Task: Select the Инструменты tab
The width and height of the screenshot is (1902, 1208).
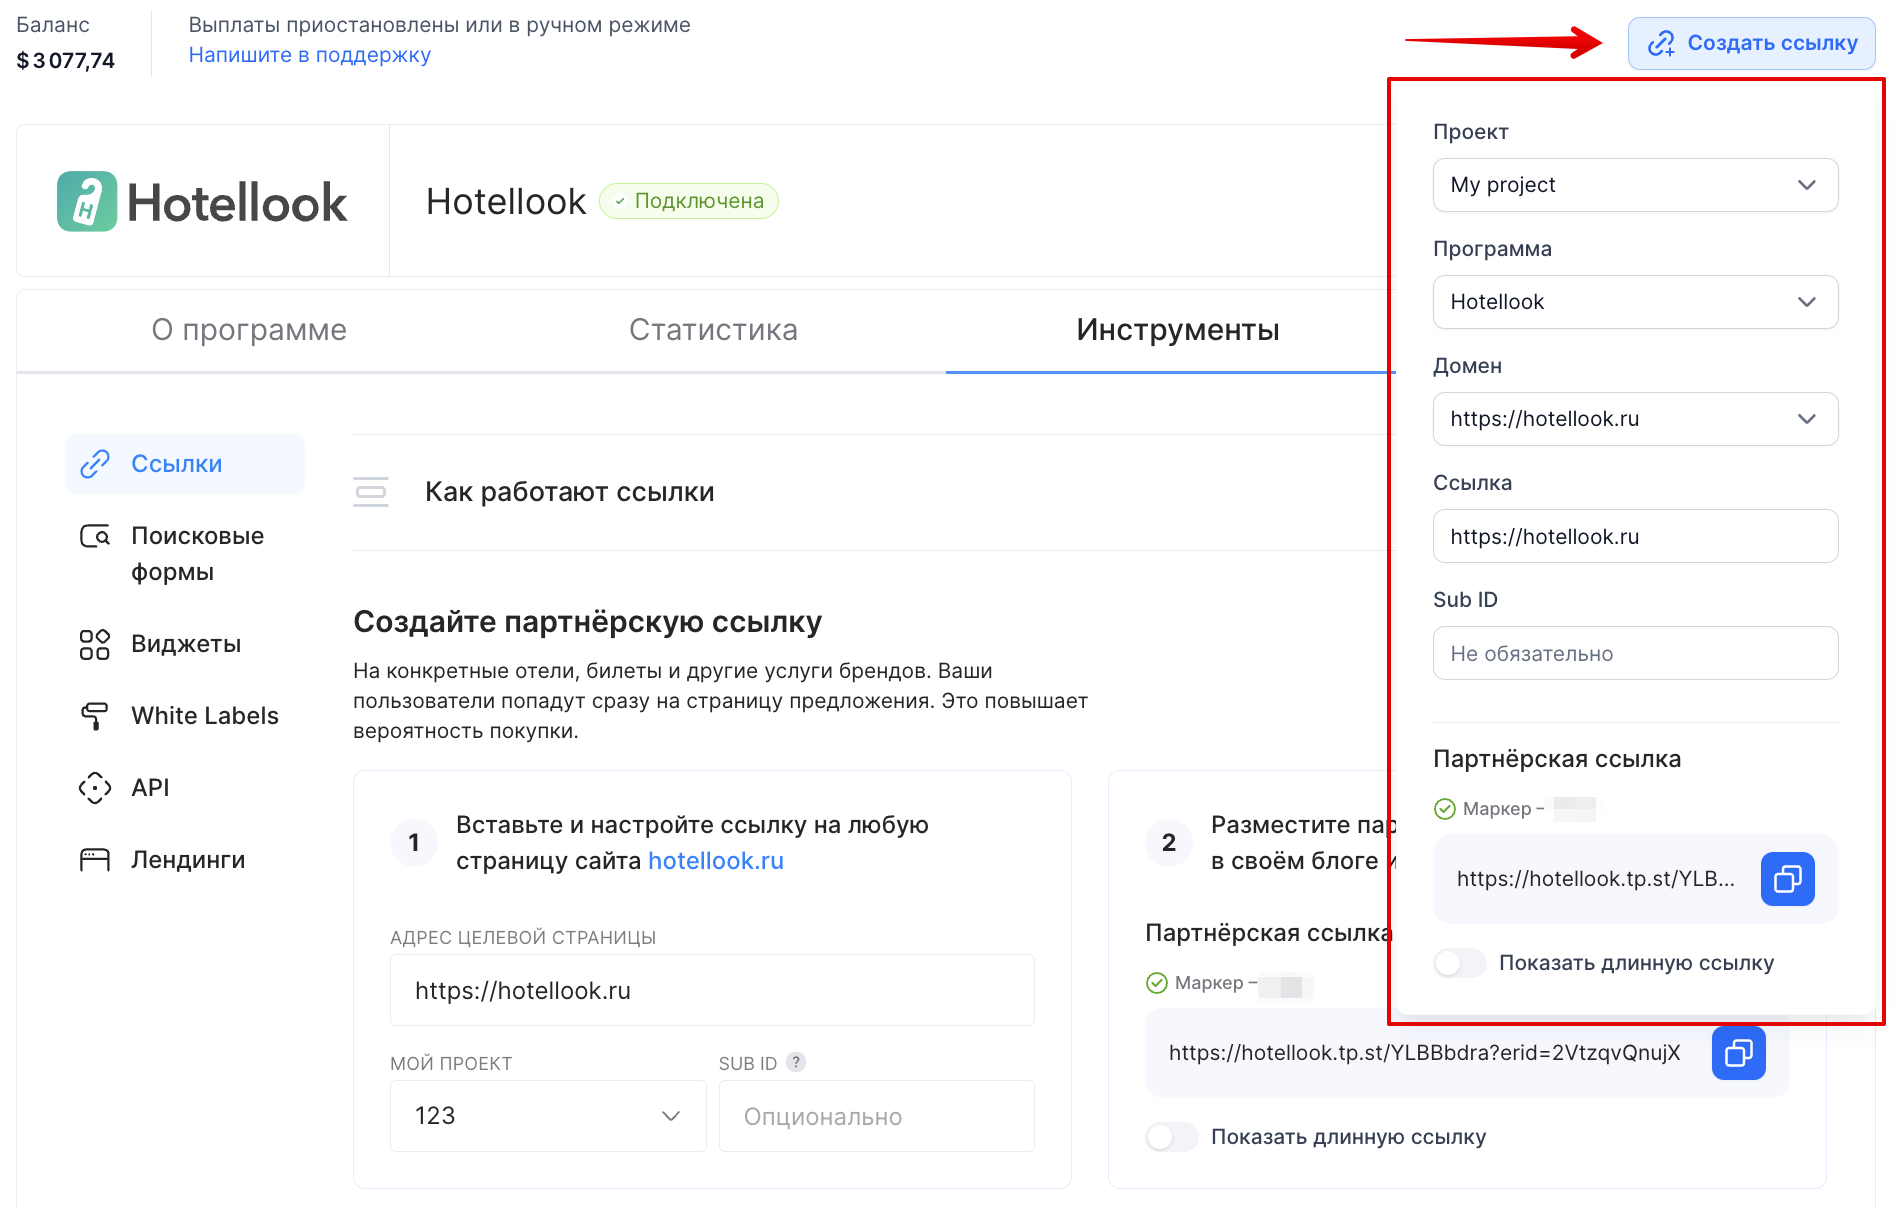Action: [1178, 330]
